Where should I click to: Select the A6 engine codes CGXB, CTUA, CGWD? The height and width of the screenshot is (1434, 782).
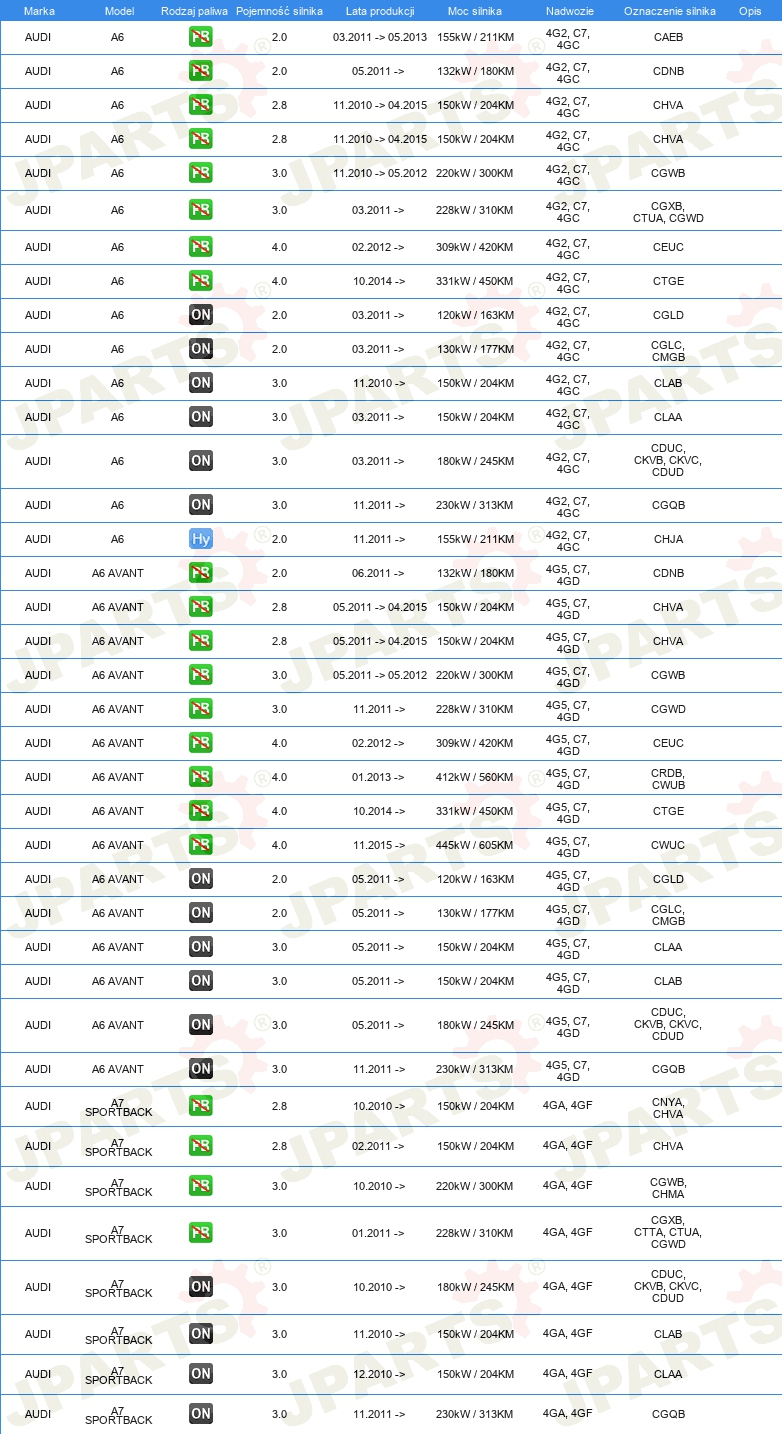(x=668, y=213)
